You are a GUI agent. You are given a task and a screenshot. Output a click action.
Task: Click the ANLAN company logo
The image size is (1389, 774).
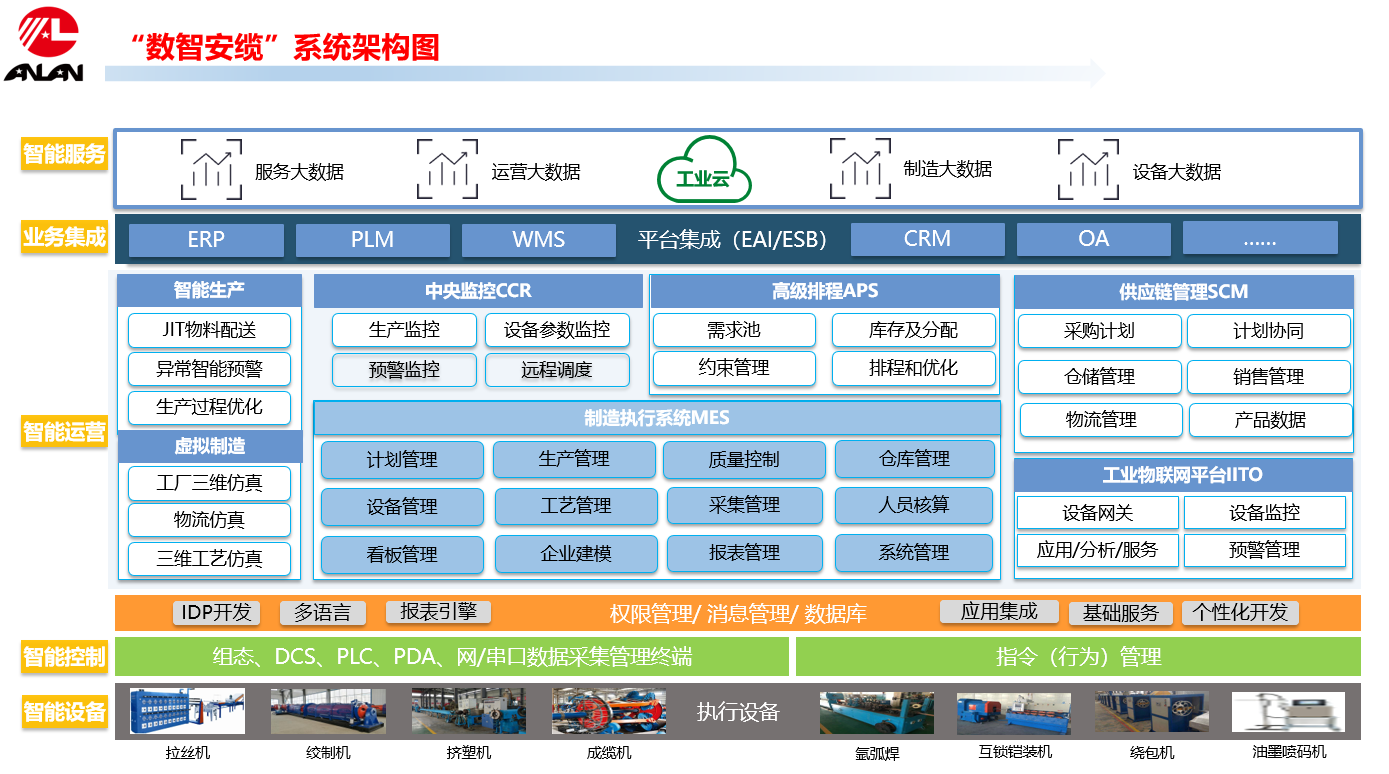pos(43,44)
